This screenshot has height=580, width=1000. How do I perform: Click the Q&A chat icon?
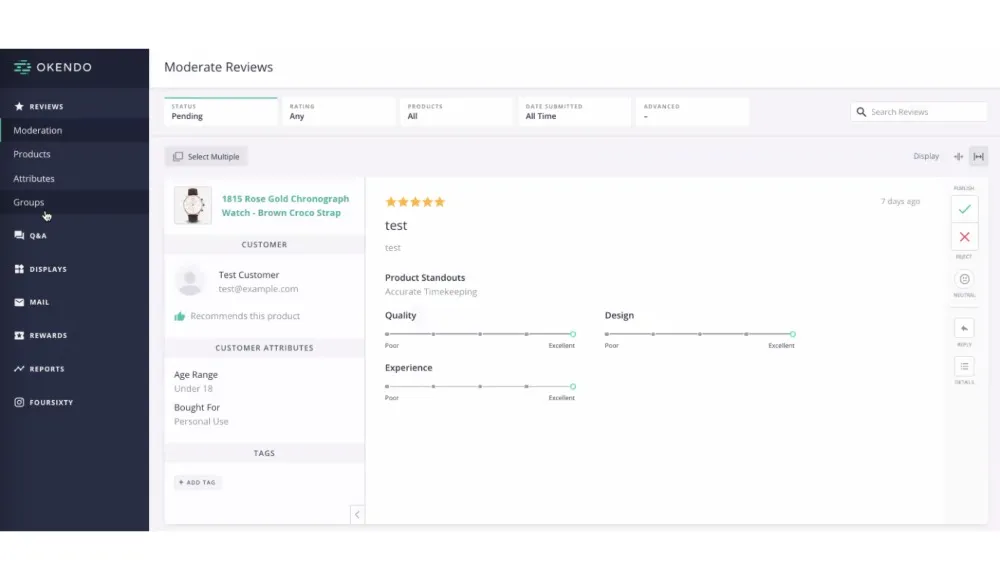[19, 235]
